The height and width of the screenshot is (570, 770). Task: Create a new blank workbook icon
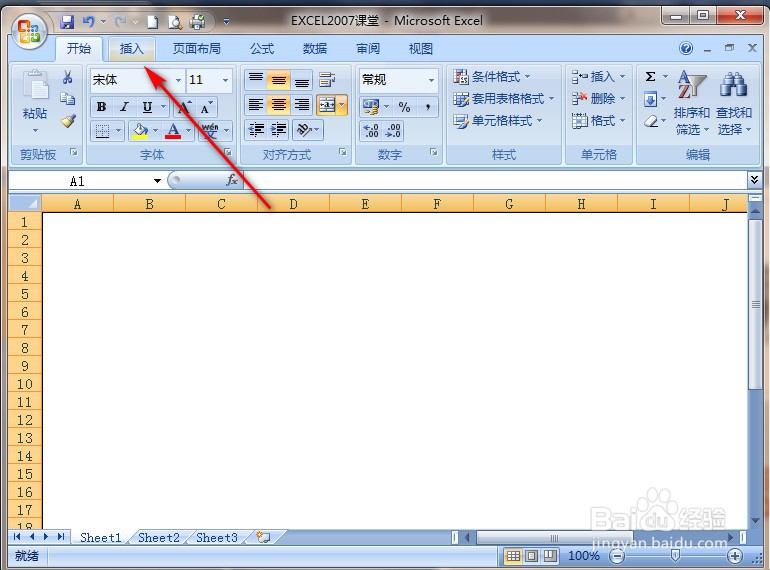tap(153, 22)
